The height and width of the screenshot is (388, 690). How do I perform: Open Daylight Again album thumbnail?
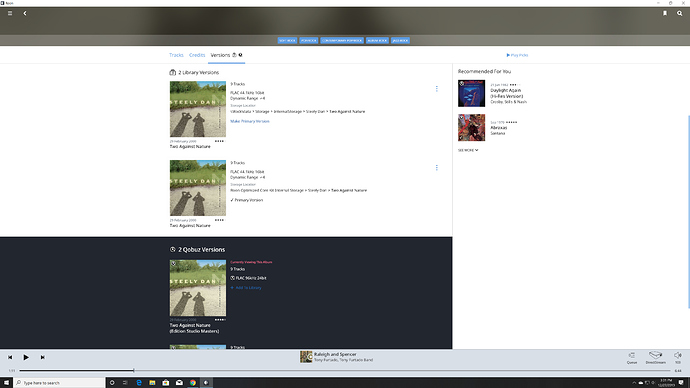tap(471, 93)
